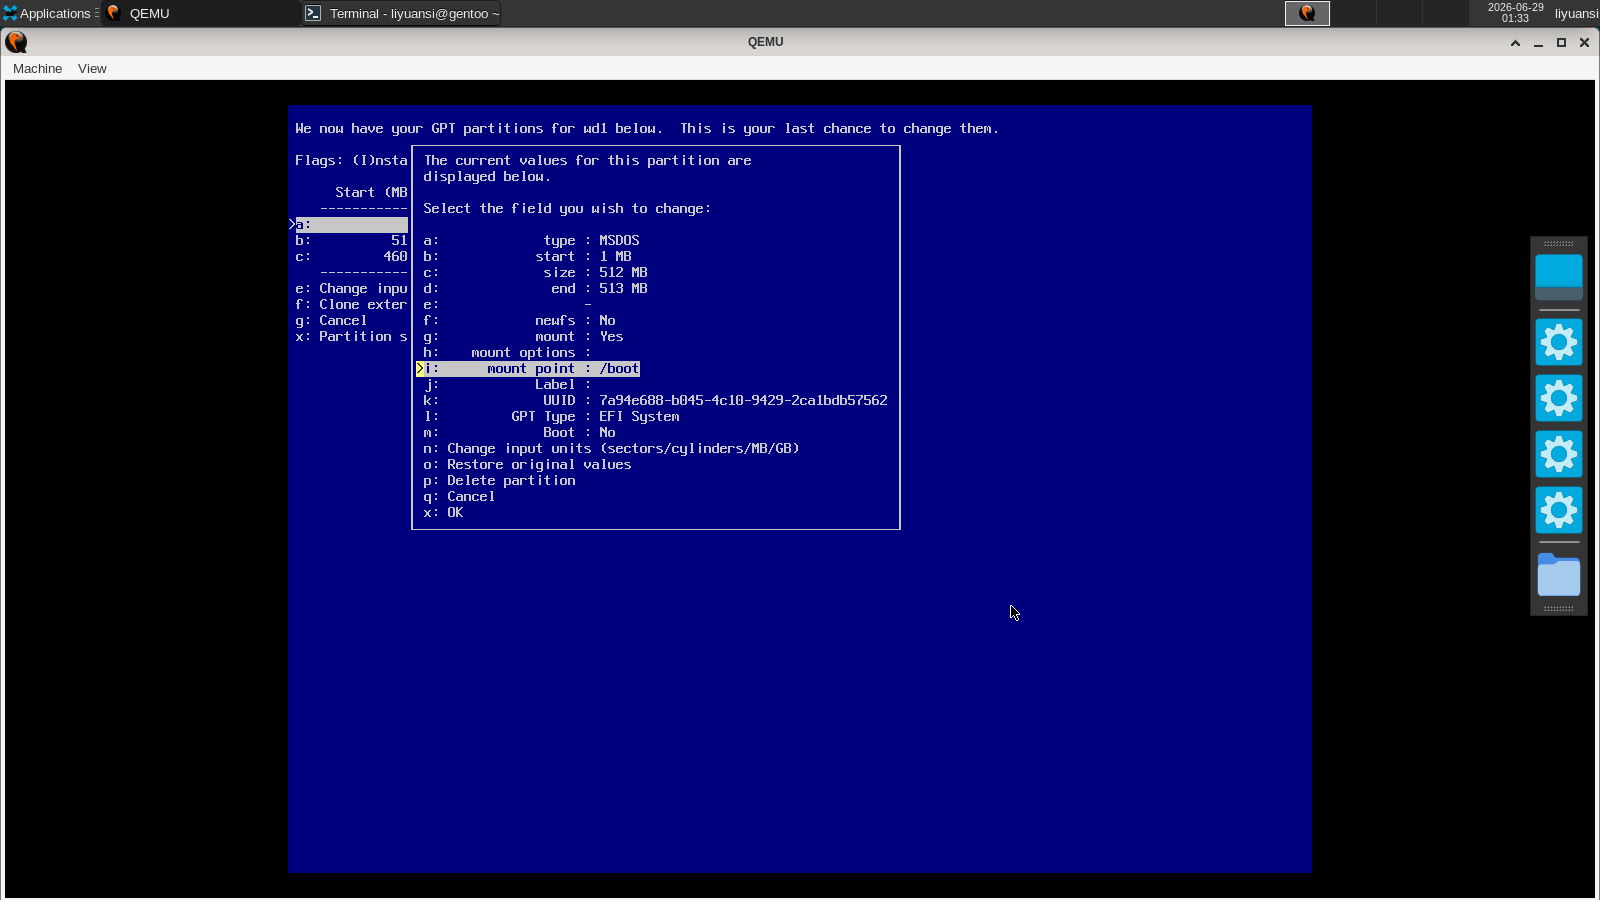
Task: Click background 'x: Partition s' entry
Action: click(351, 337)
